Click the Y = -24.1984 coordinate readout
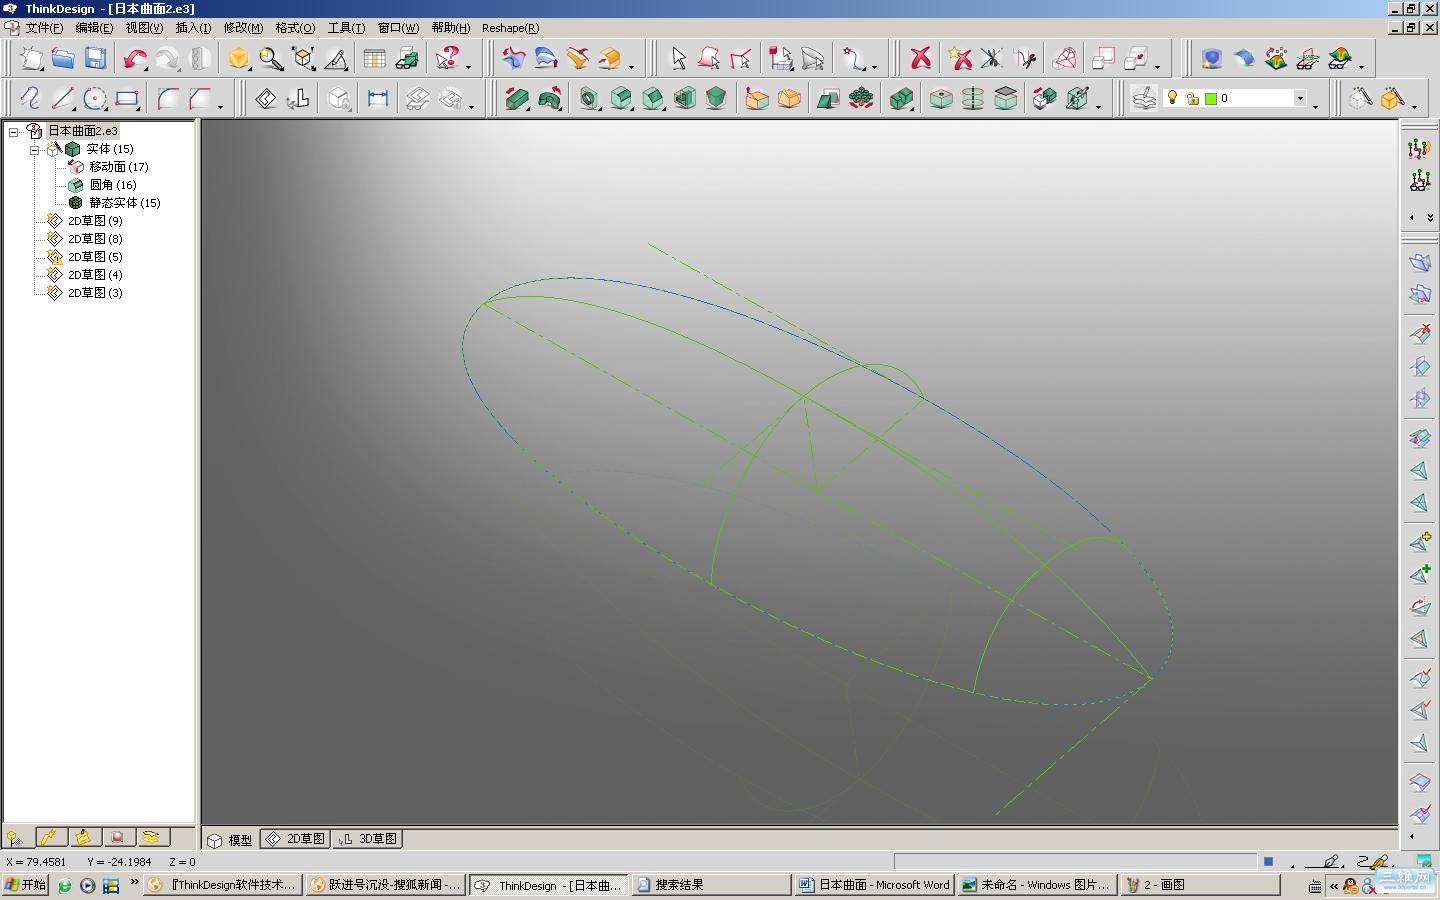This screenshot has height=900, width=1440. pos(119,862)
